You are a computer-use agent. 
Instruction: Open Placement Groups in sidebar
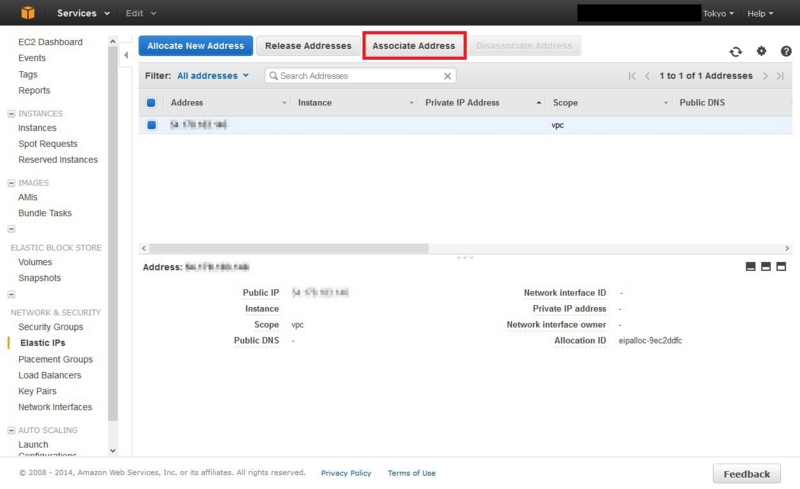pos(56,359)
